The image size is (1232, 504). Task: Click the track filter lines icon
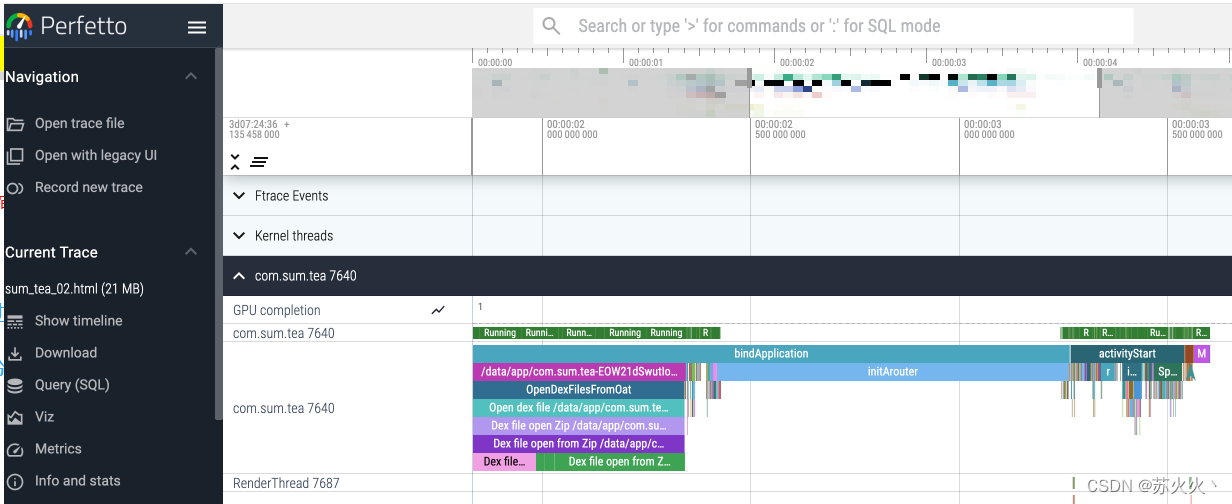pos(259,162)
